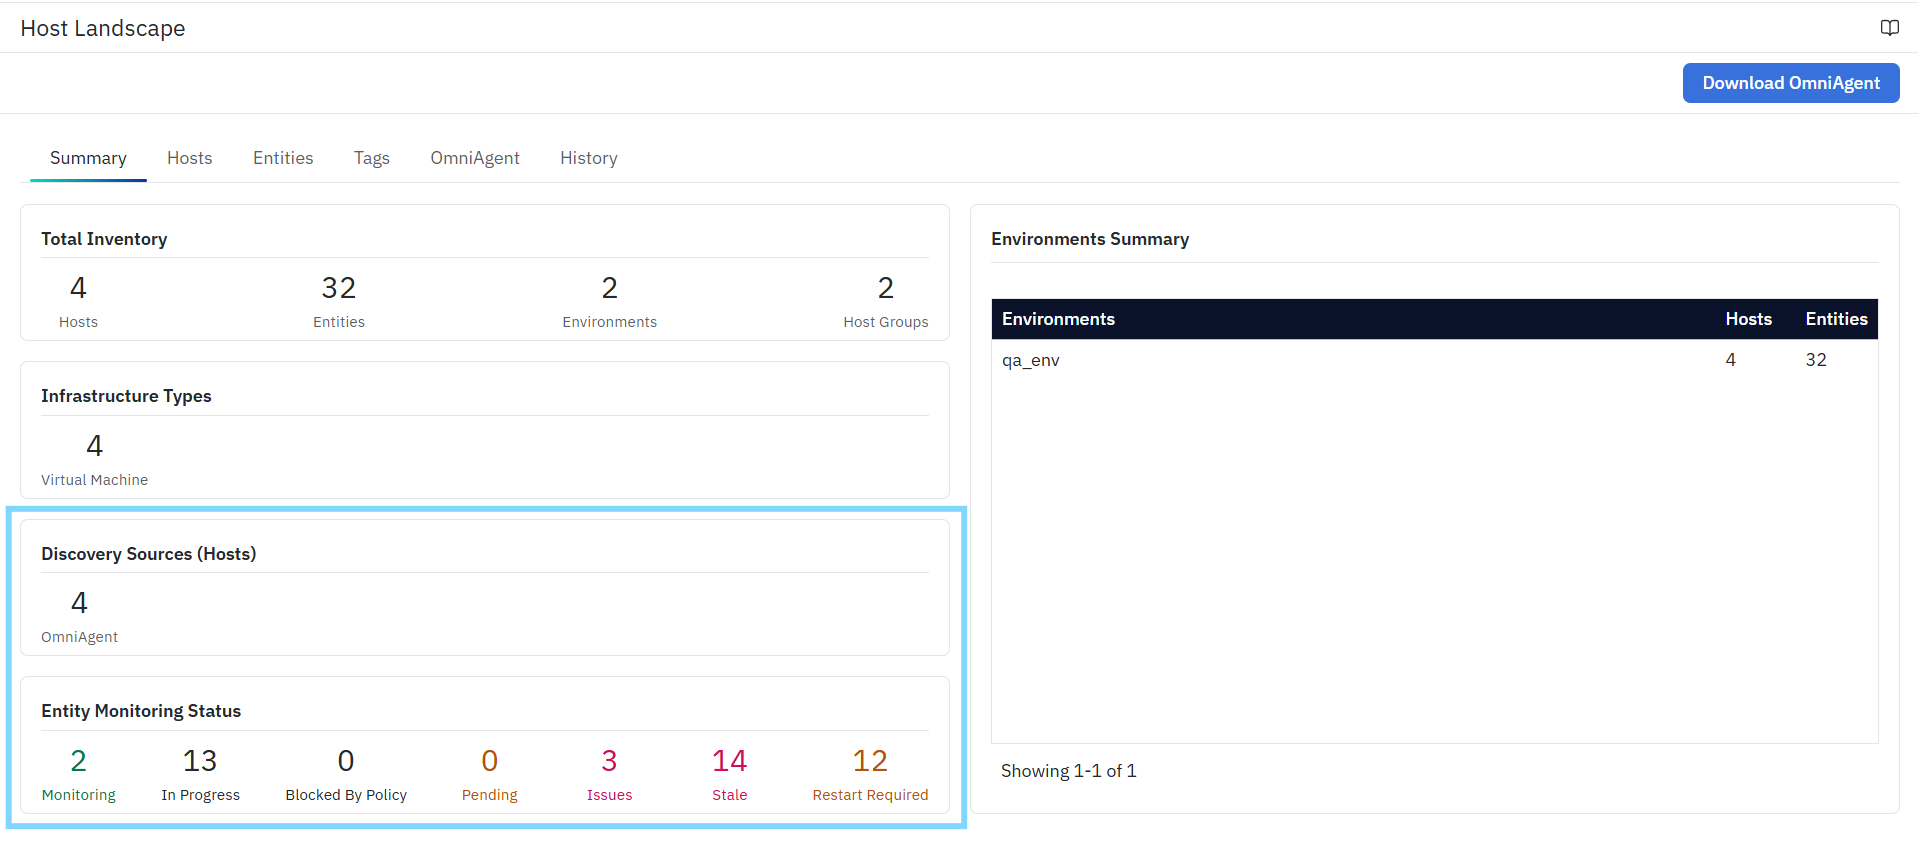Viewport: 1918px width, 865px height.
Task: Switch to the Hosts tab
Action: [190, 158]
